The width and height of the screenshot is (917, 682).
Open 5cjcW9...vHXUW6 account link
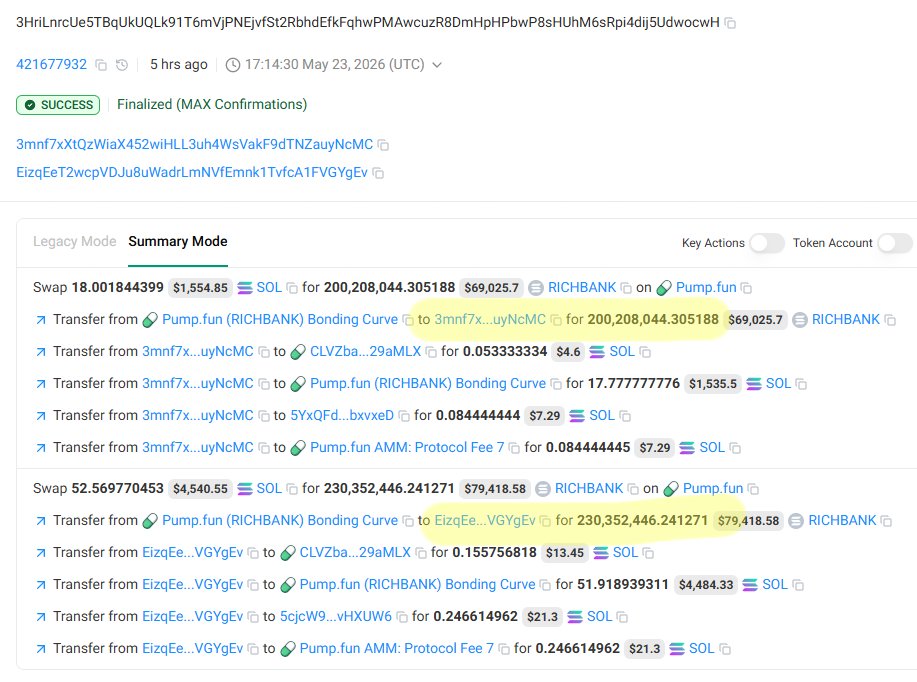point(336,616)
